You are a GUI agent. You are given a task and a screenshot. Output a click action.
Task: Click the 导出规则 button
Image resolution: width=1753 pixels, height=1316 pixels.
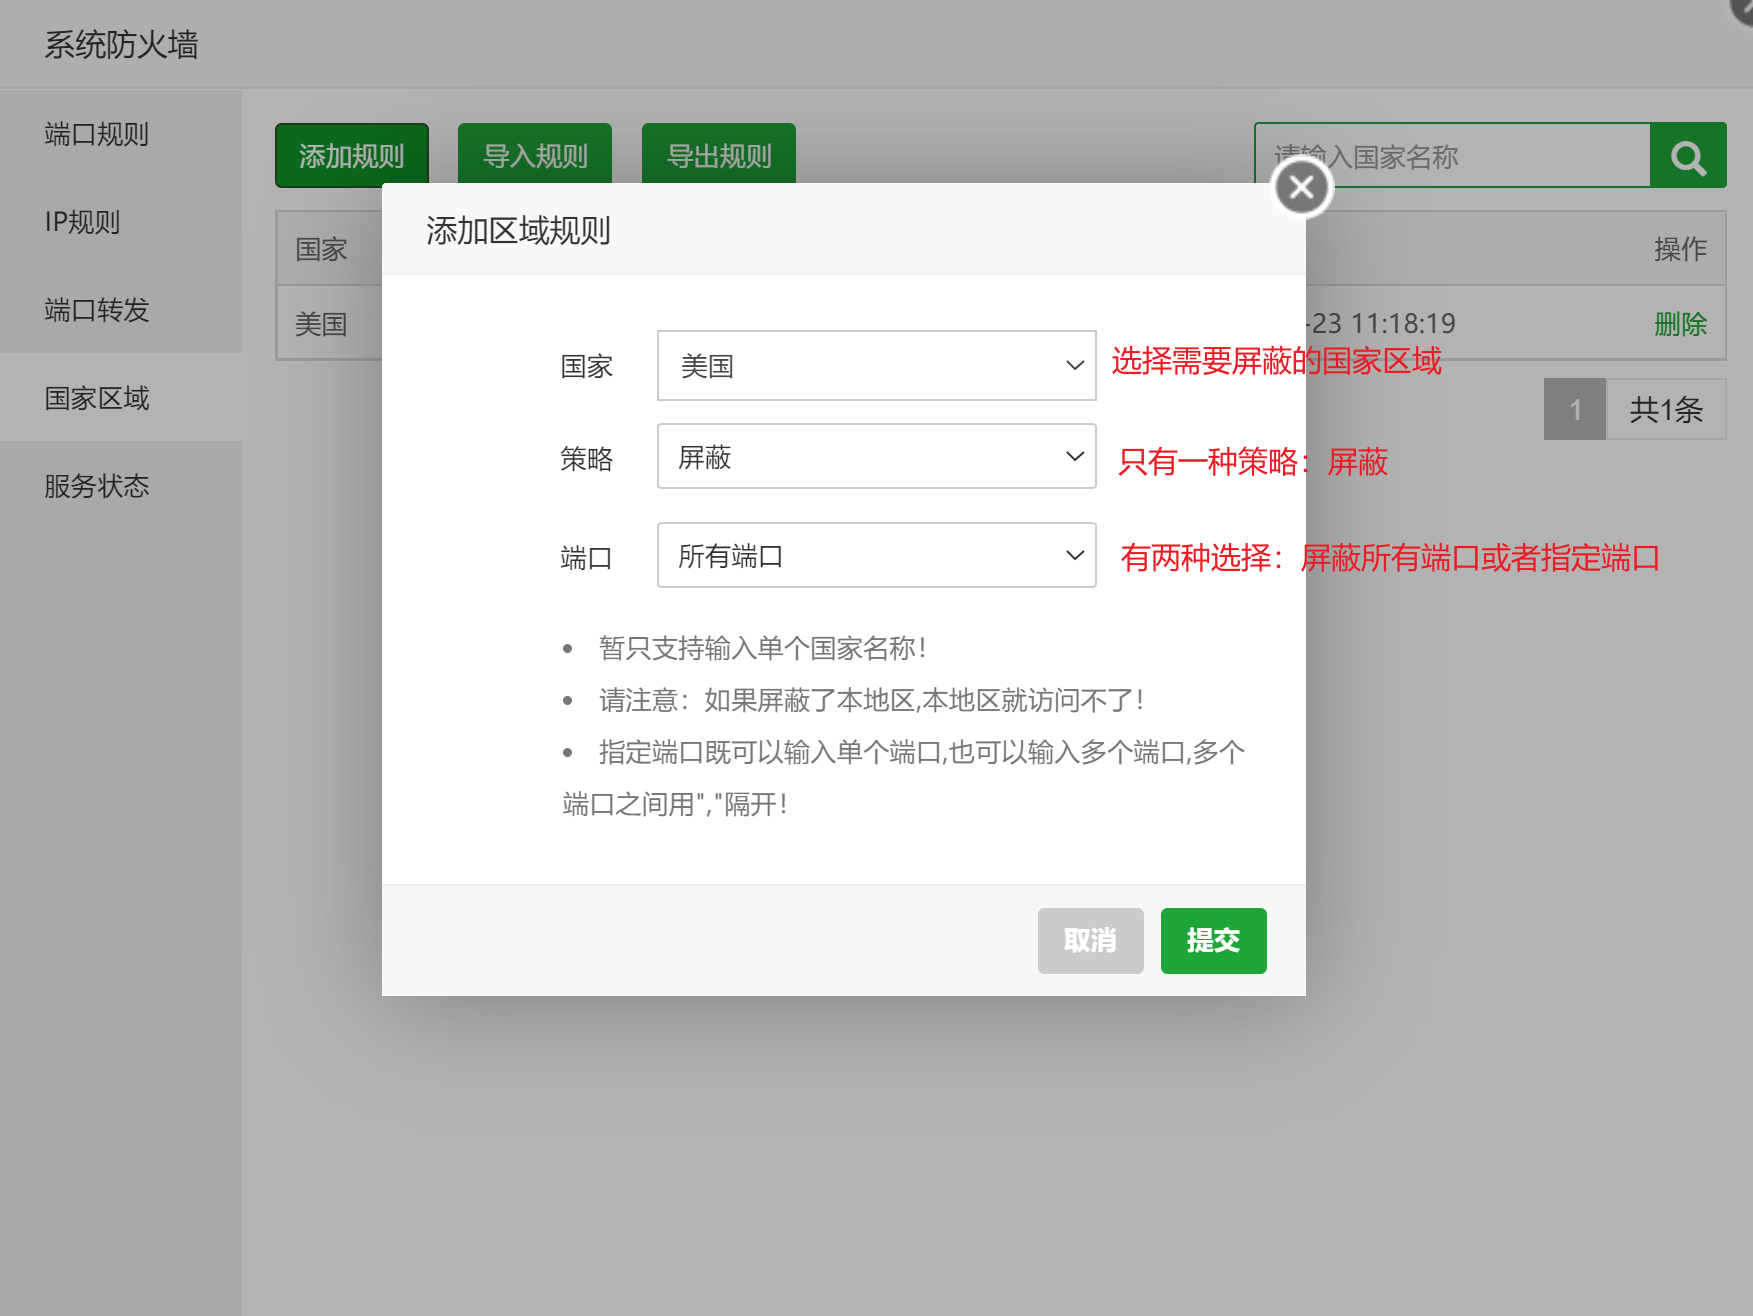pos(718,155)
